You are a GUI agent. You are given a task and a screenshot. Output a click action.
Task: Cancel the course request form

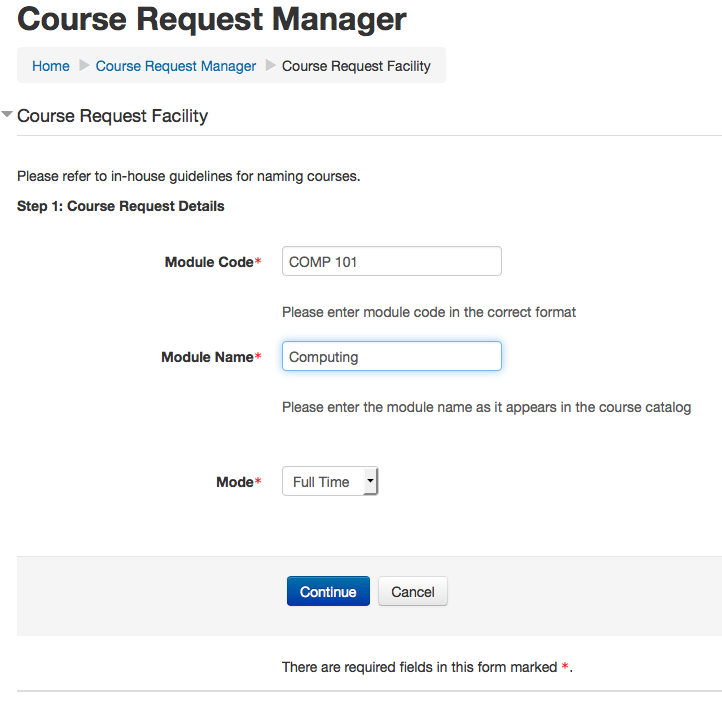(x=413, y=592)
